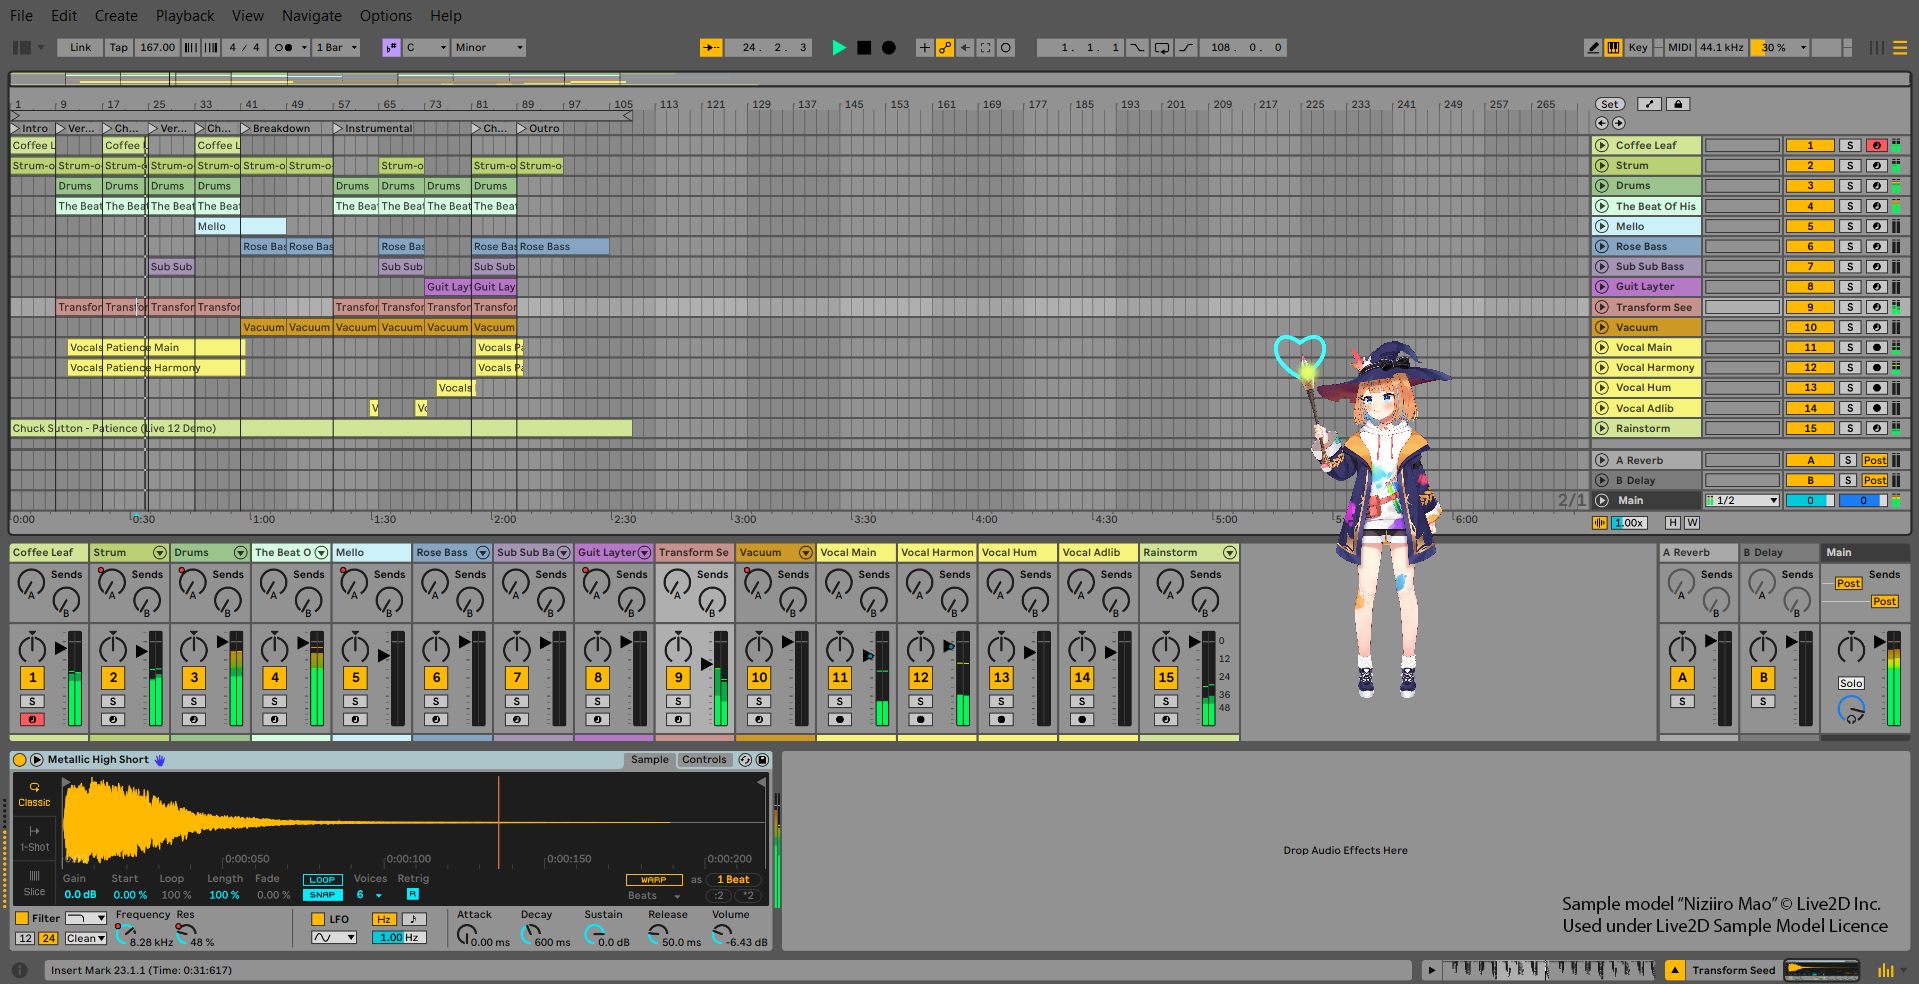
Task: Toggle the Filter on/off switch in Simpler
Action: tap(22, 918)
